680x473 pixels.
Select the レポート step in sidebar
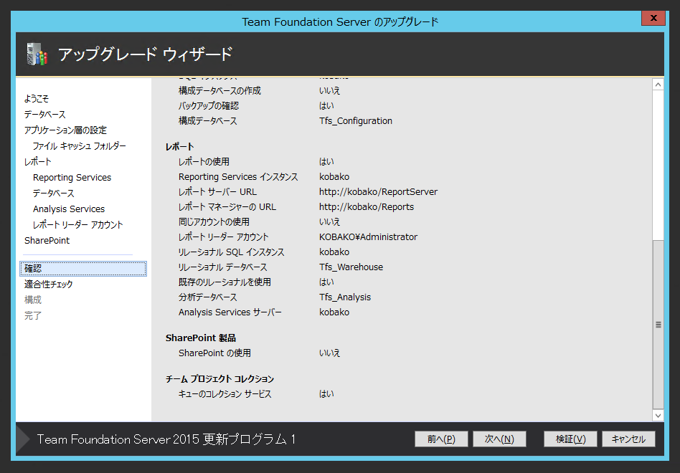(38, 162)
